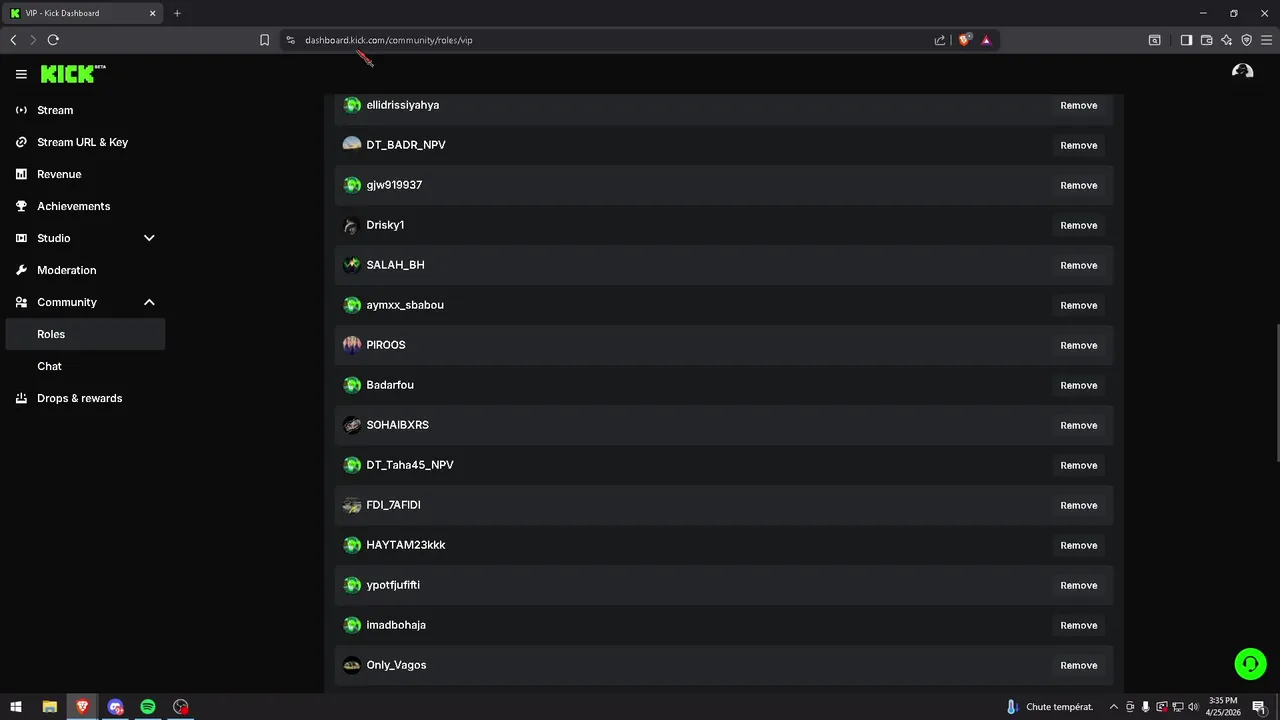Select Chat under Community
Viewport: 1280px width, 720px height.
pyautogui.click(x=50, y=366)
